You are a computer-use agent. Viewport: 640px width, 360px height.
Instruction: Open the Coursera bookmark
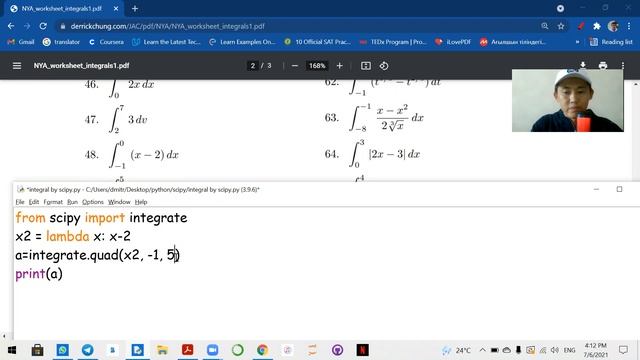[106, 42]
